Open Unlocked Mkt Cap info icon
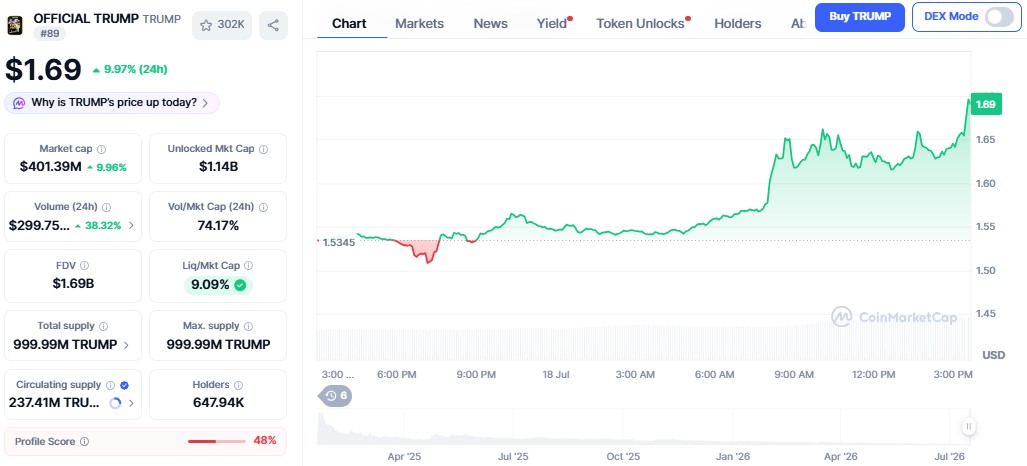 pos(263,149)
